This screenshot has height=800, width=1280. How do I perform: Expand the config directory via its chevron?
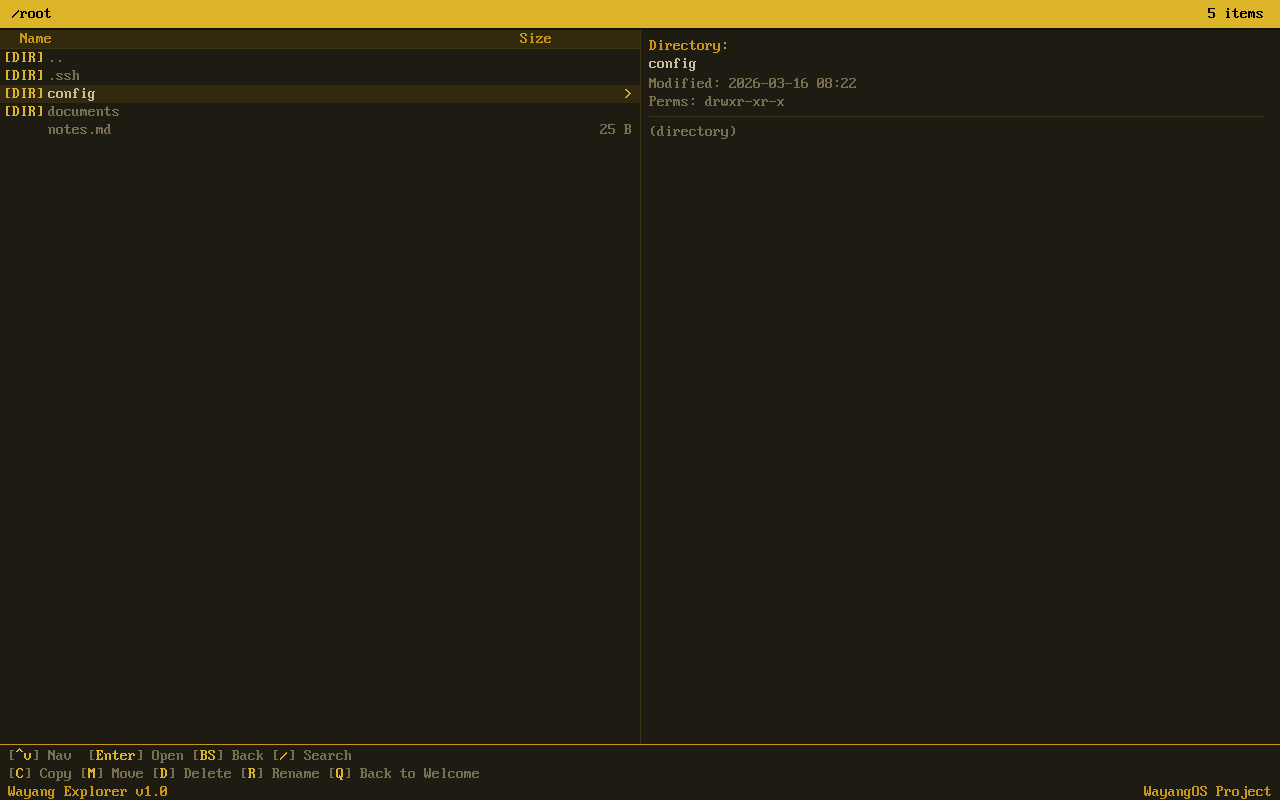point(628,93)
